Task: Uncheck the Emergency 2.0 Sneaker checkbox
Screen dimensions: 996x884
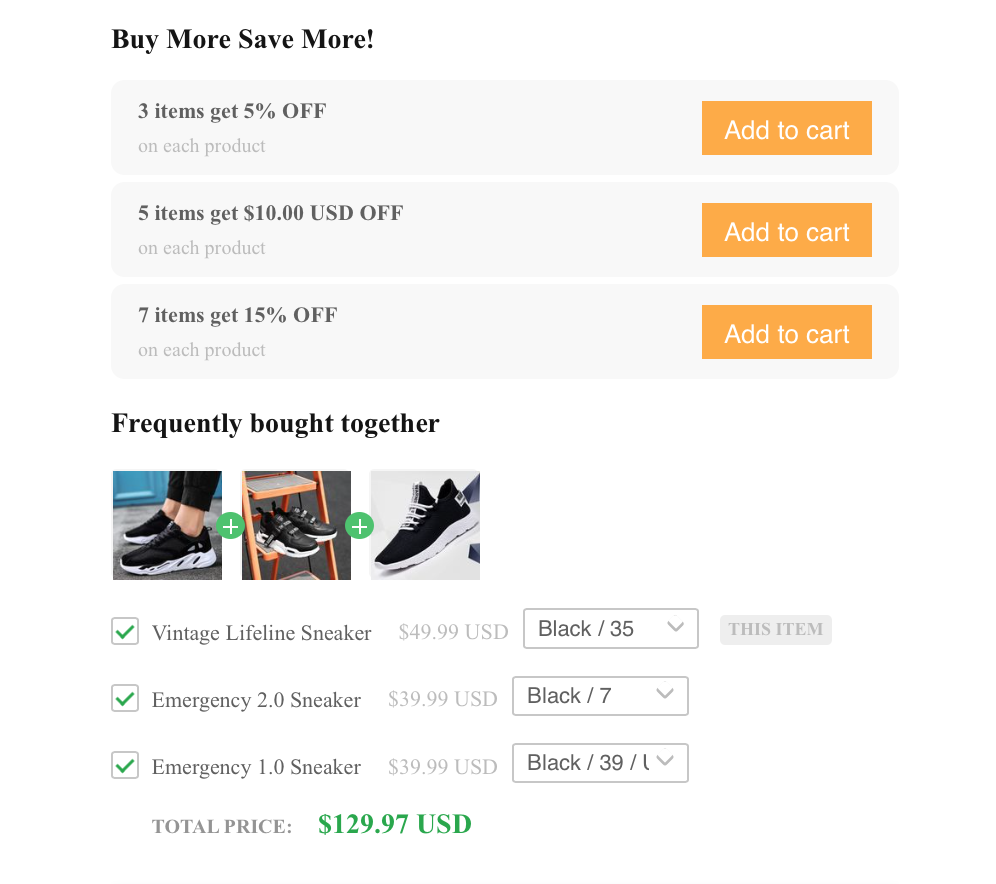Action: pos(124,699)
